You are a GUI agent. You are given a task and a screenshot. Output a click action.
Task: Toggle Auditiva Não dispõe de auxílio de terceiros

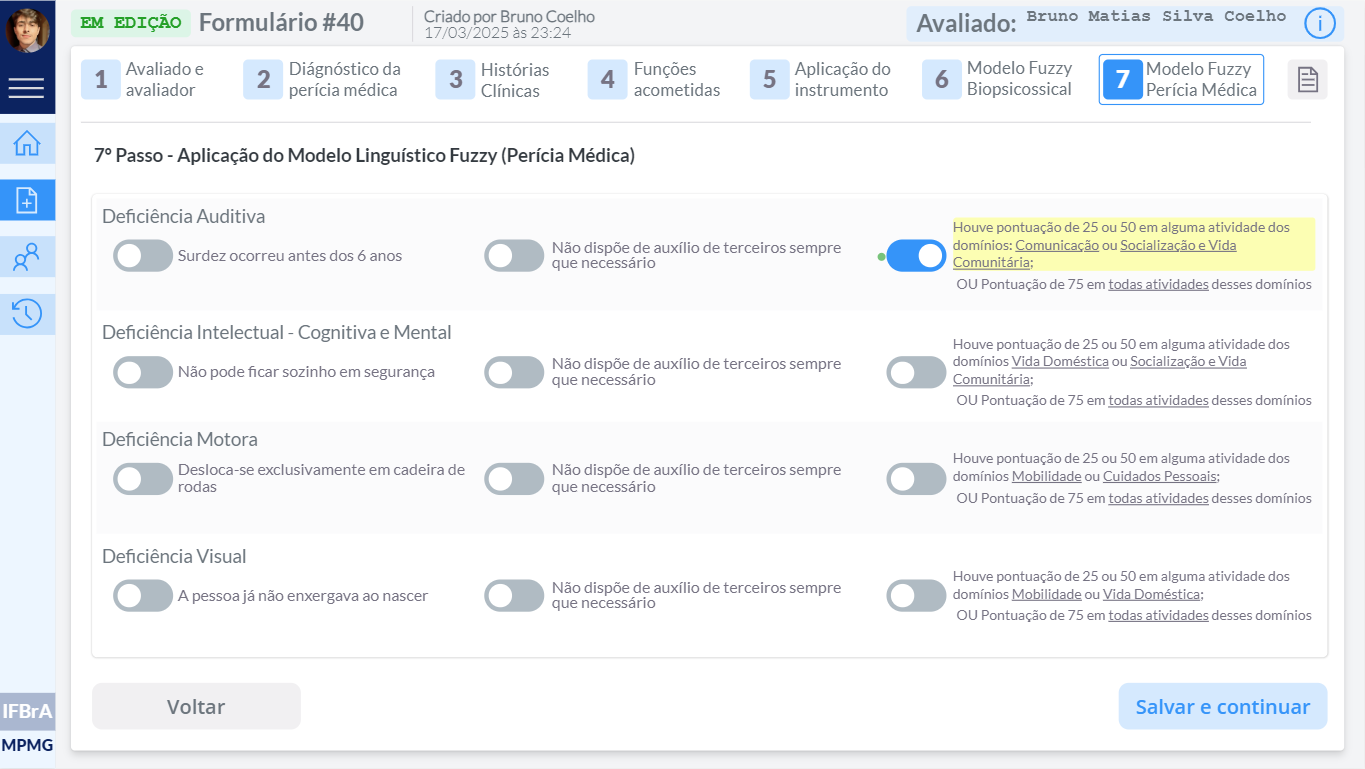click(x=514, y=256)
